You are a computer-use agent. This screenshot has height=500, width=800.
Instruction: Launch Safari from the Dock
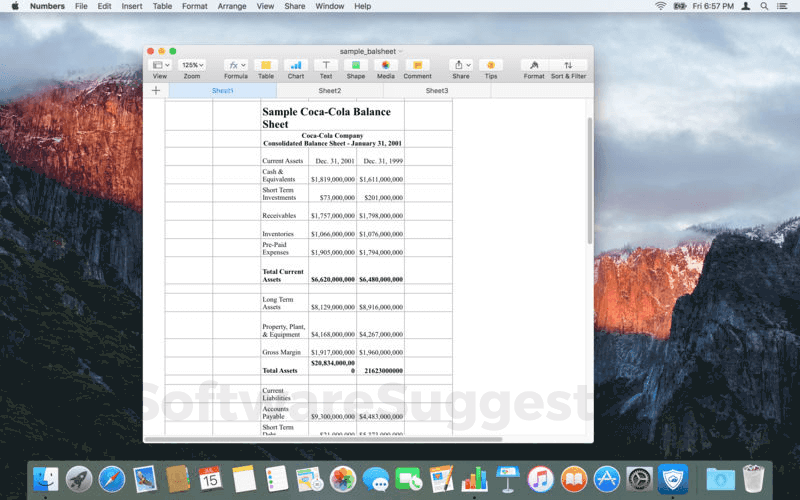[112, 479]
